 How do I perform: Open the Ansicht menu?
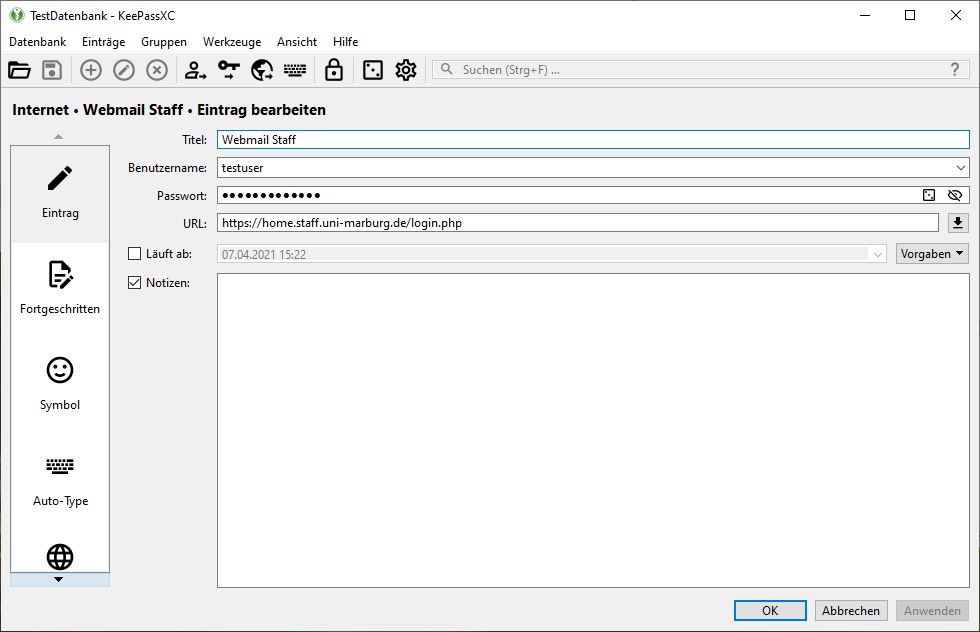297,42
